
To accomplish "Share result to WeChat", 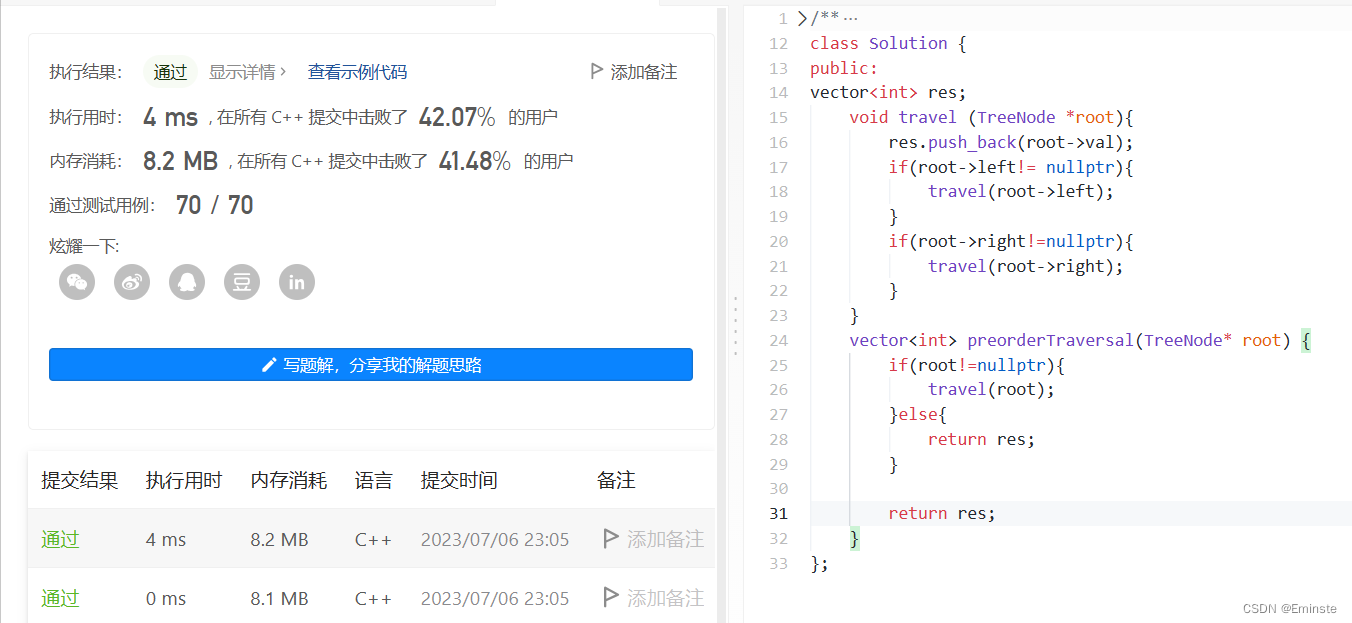I will point(77,282).
